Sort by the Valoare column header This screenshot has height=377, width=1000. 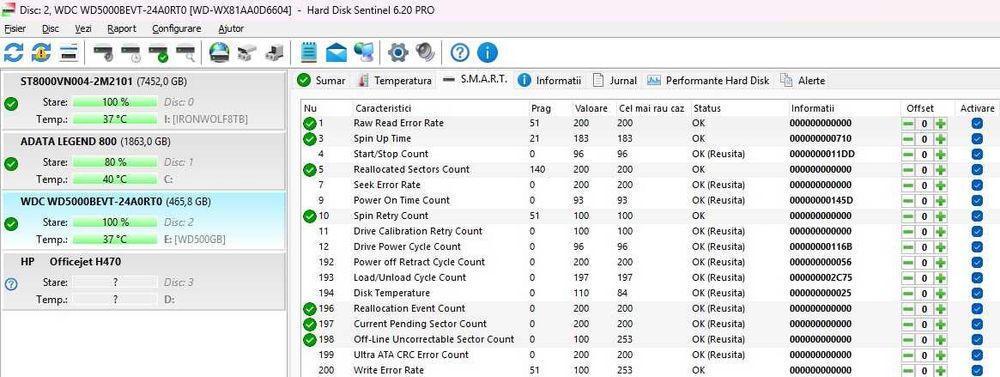pos(591,108)
